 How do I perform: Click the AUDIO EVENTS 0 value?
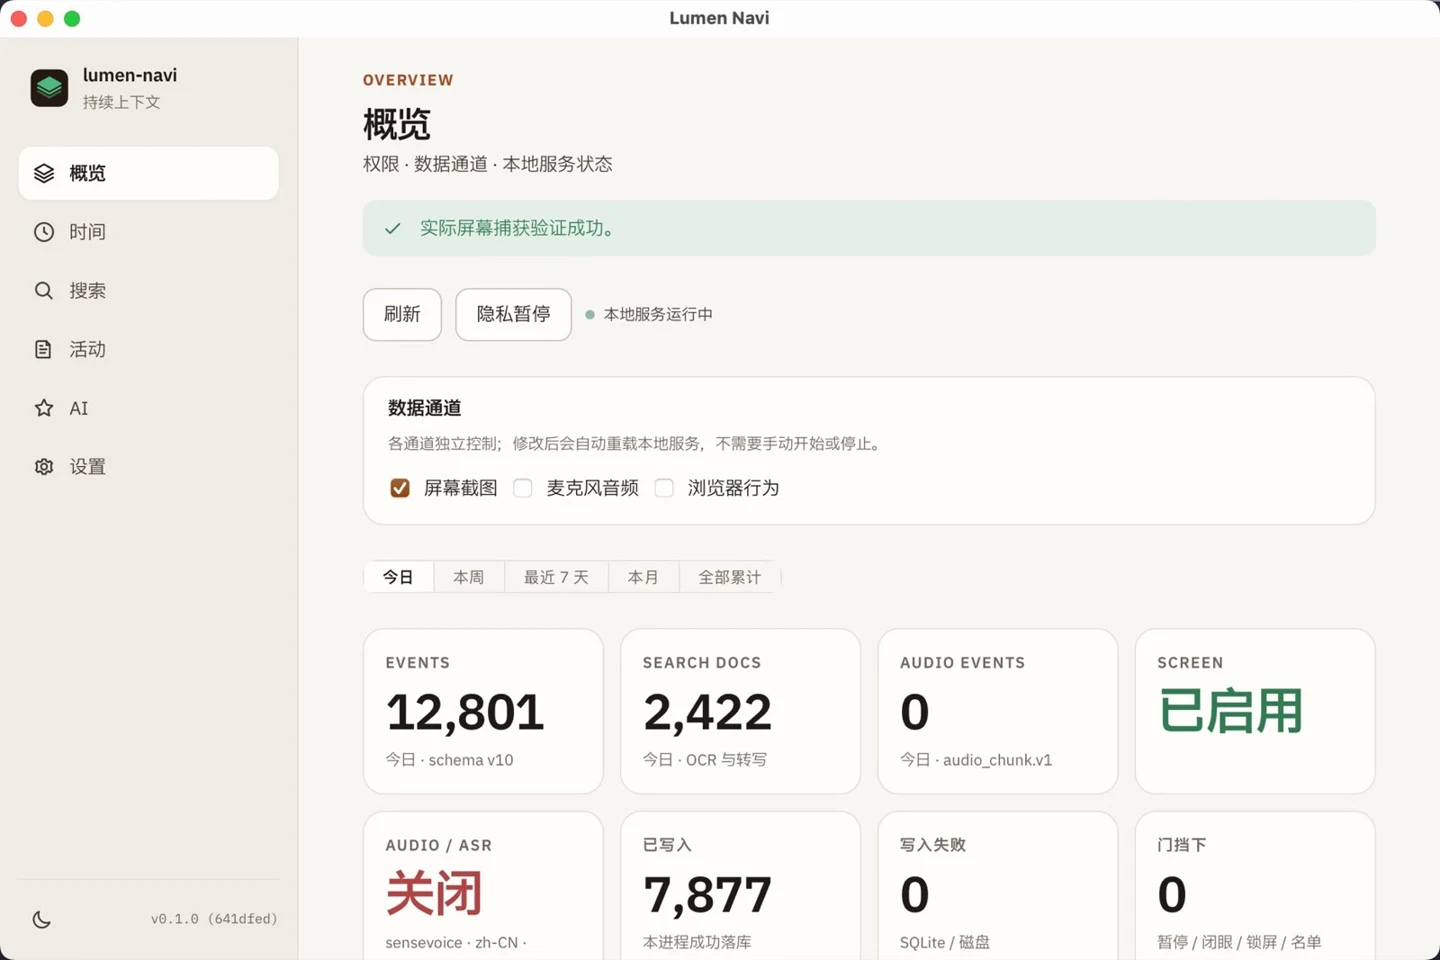[915, 712]
